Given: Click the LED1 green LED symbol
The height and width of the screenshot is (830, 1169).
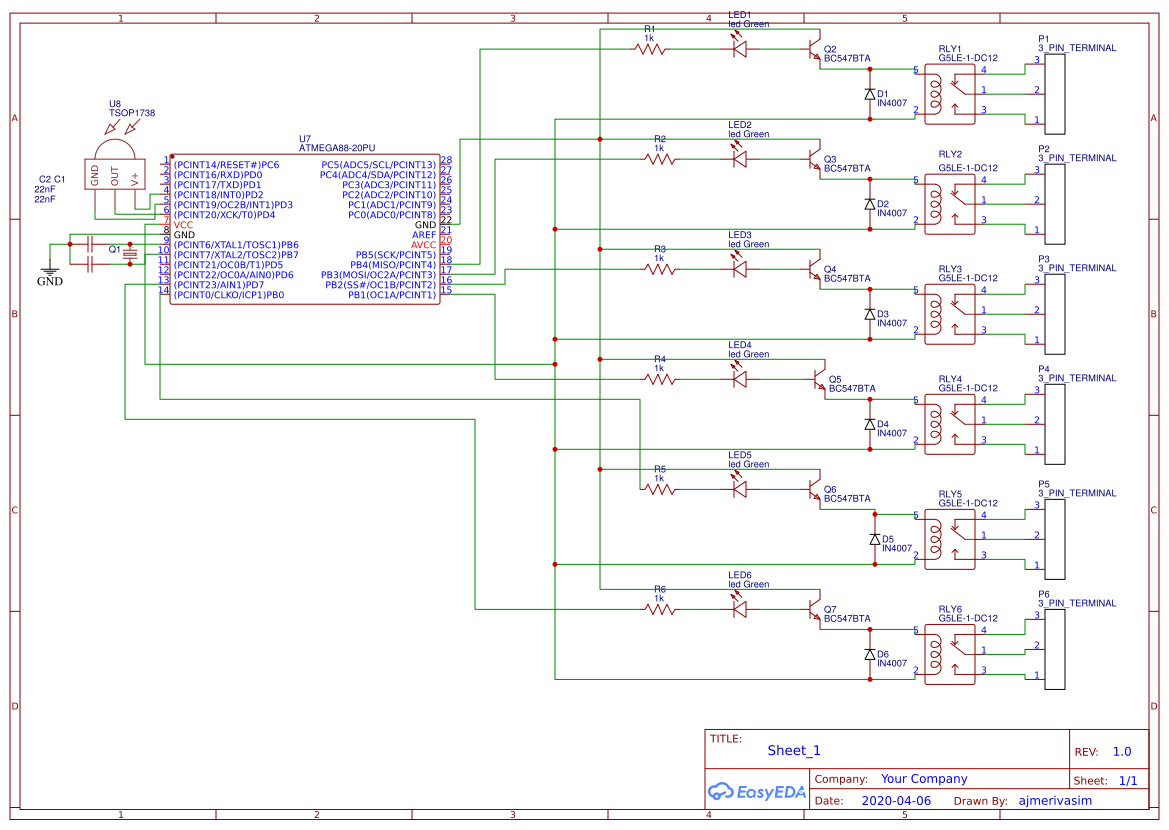Looking at the screenshot, I should [x=740, y=46].
